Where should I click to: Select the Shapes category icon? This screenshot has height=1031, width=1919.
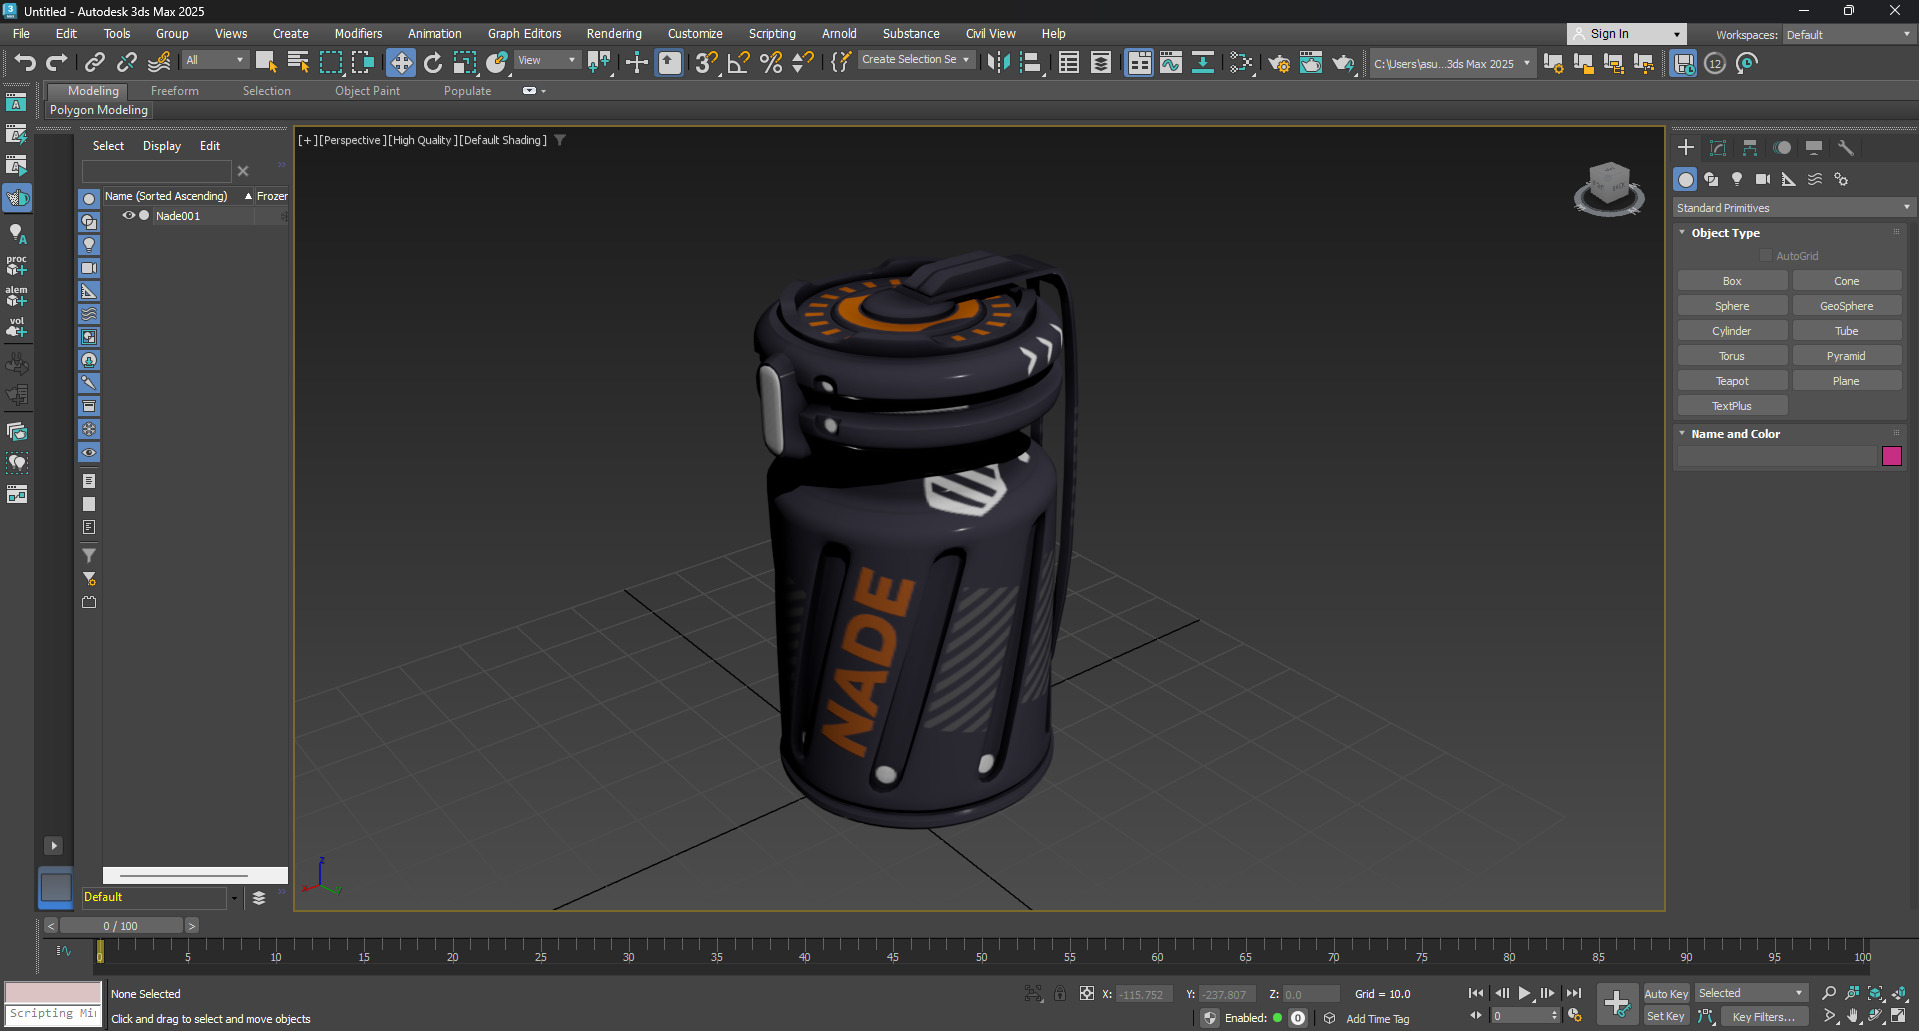tap(1712, 179)
